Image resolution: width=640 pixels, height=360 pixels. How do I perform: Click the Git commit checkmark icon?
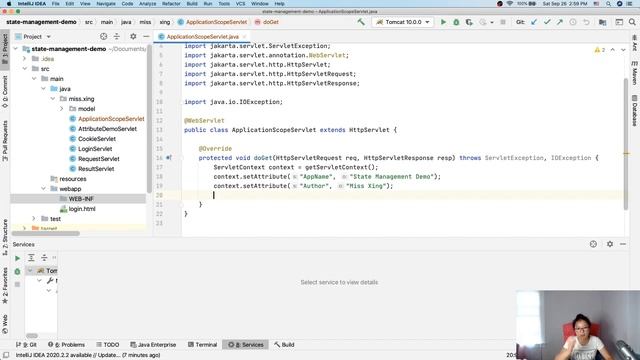(x=547, y=22)
